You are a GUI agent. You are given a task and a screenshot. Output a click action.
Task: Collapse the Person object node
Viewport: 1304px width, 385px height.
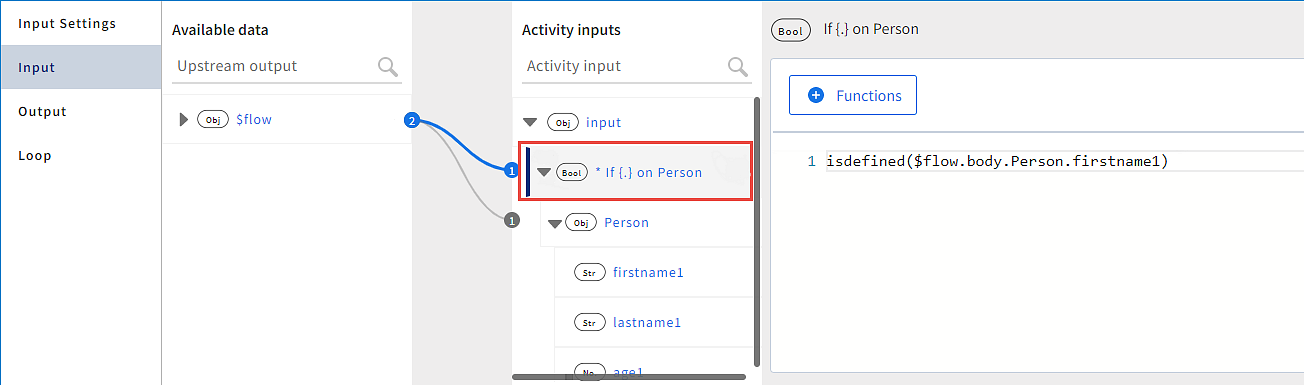[x=552, y=223]
